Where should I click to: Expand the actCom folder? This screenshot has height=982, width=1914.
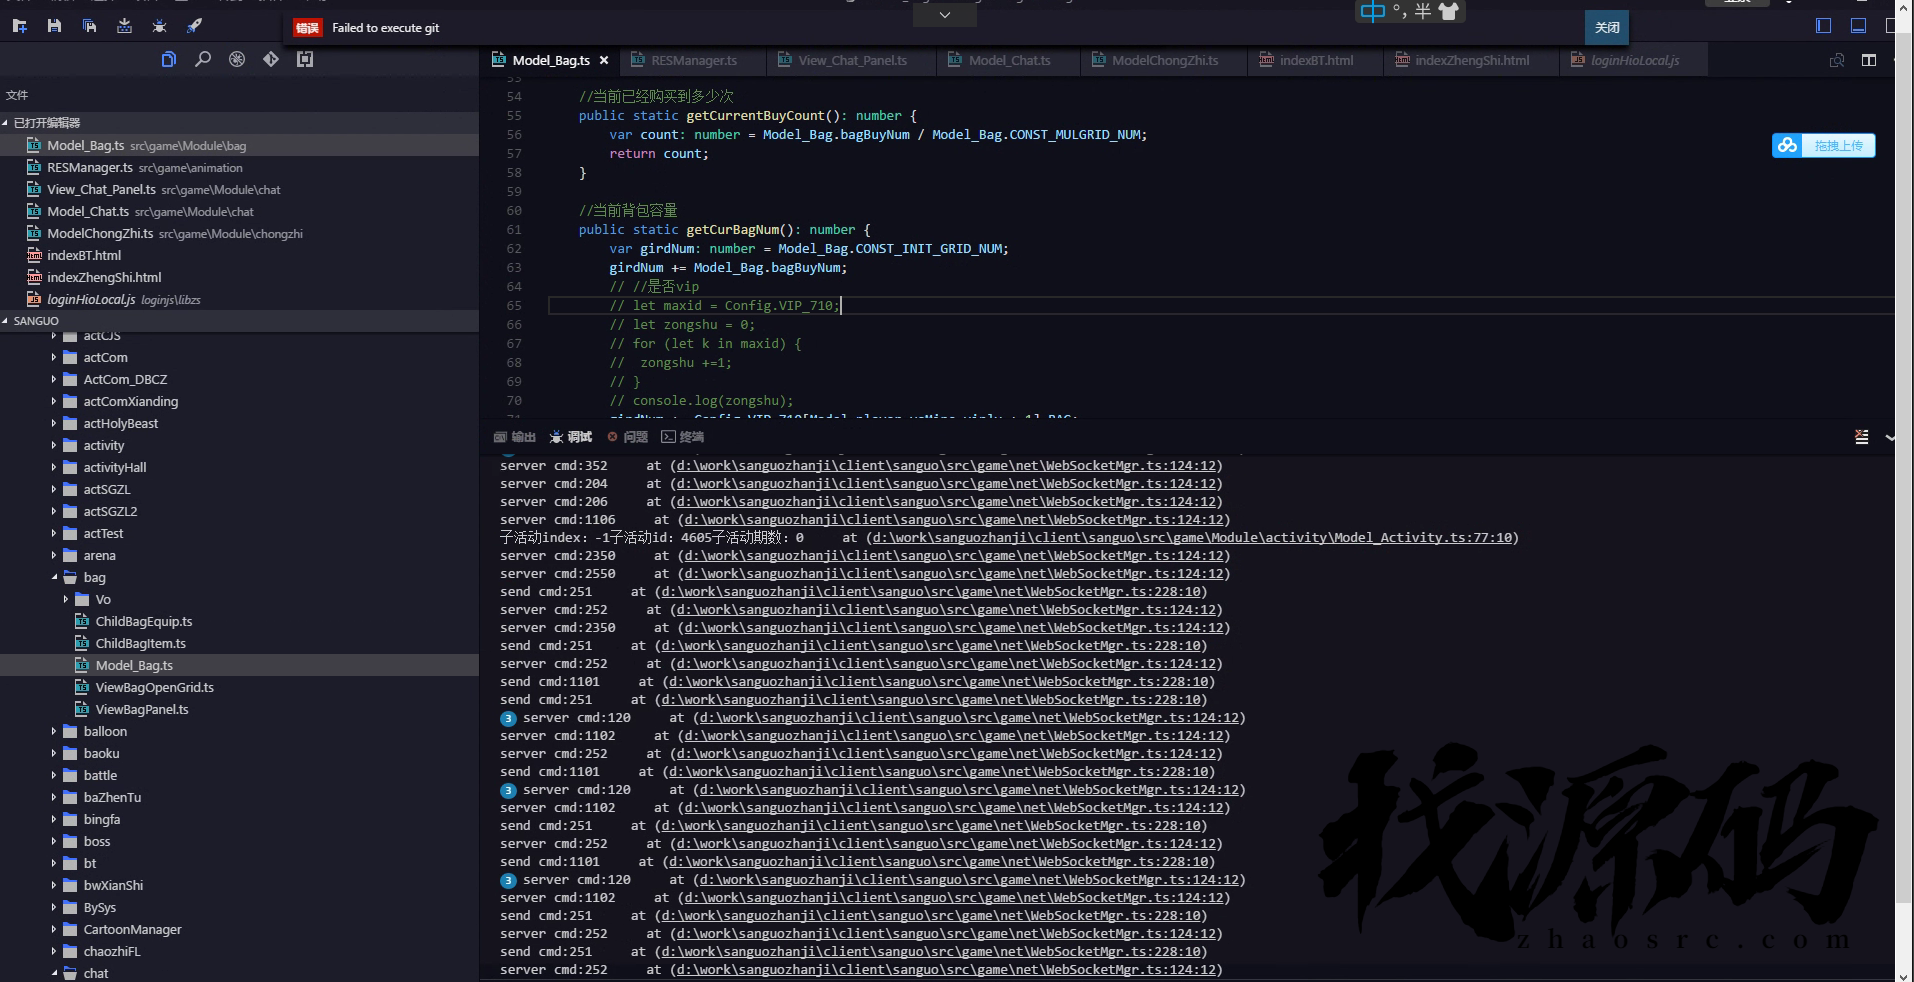click(x=54, y=357)
